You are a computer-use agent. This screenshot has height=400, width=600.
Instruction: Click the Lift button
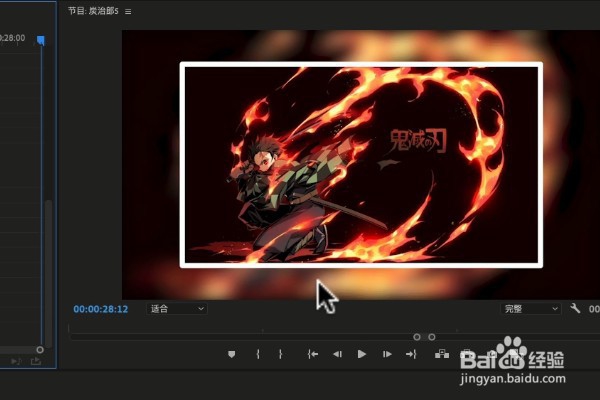click(442, 354)
